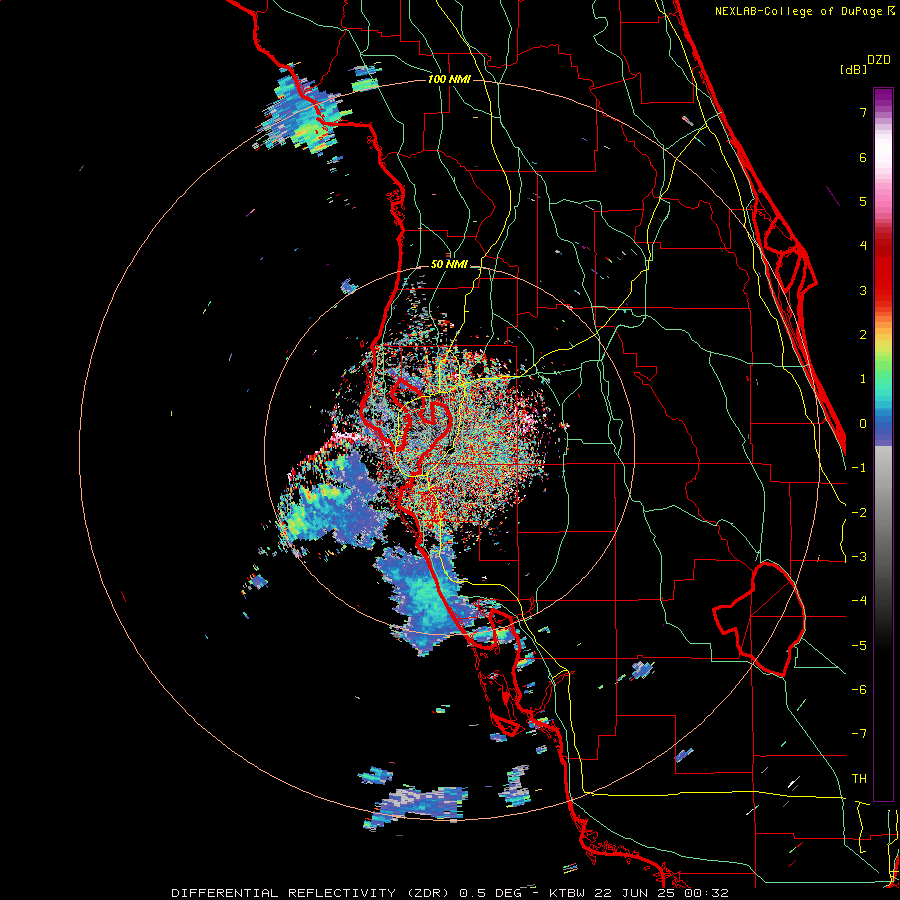Click the 0.5 DEG elevation text

491,893
